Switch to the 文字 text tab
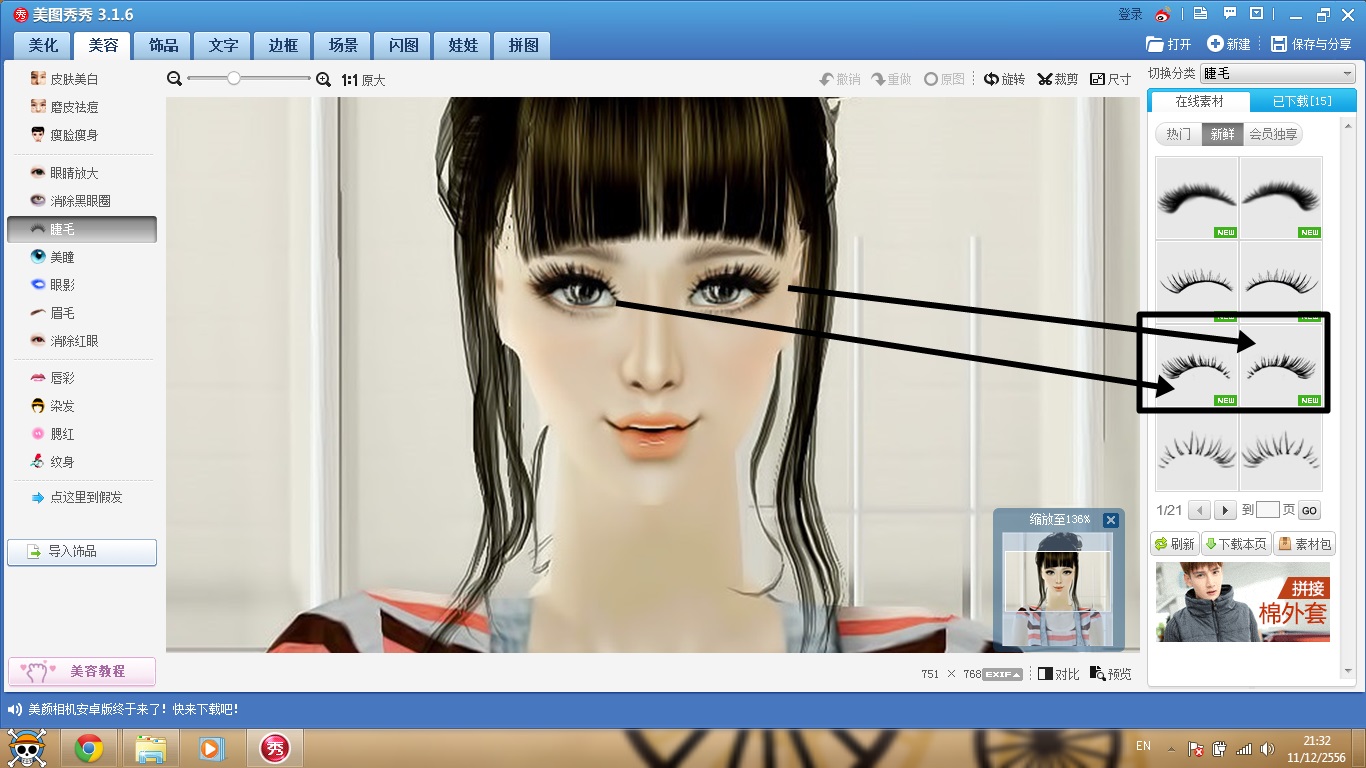1366x768 pixels. tap(223, 45)
